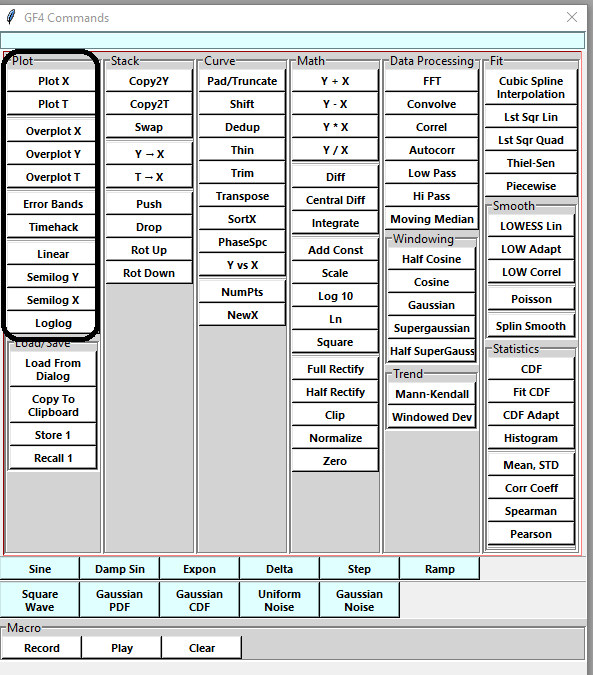Copy data with Copy To Clipboard

(53, 406)
